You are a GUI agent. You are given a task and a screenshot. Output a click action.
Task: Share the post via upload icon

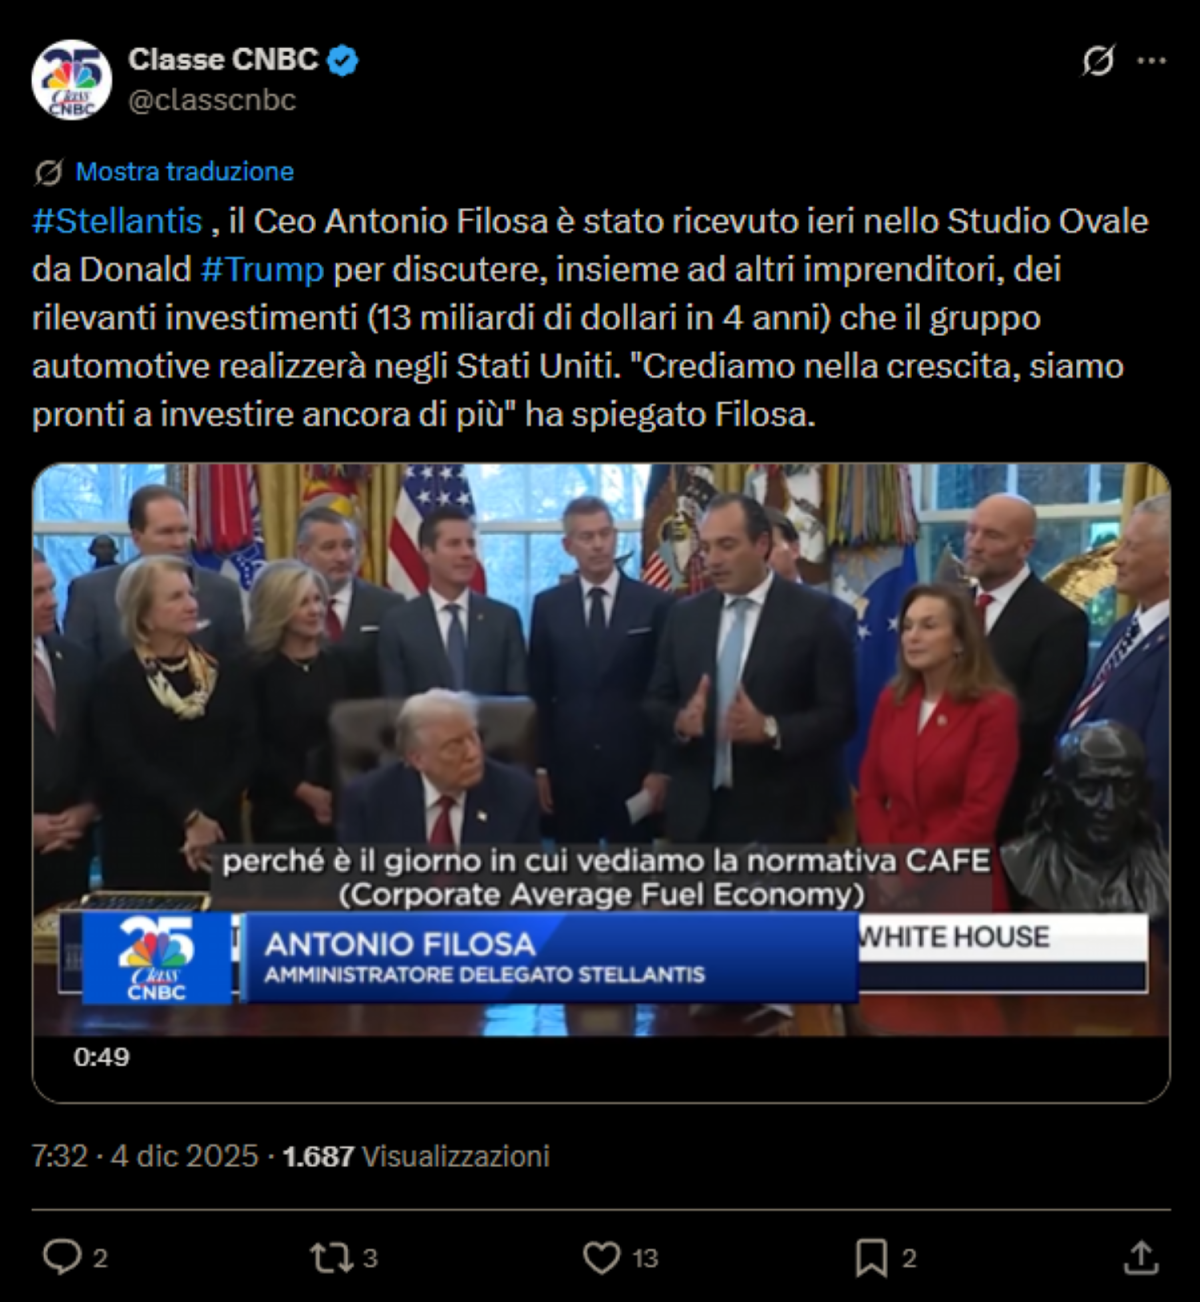[1141, 1257]
